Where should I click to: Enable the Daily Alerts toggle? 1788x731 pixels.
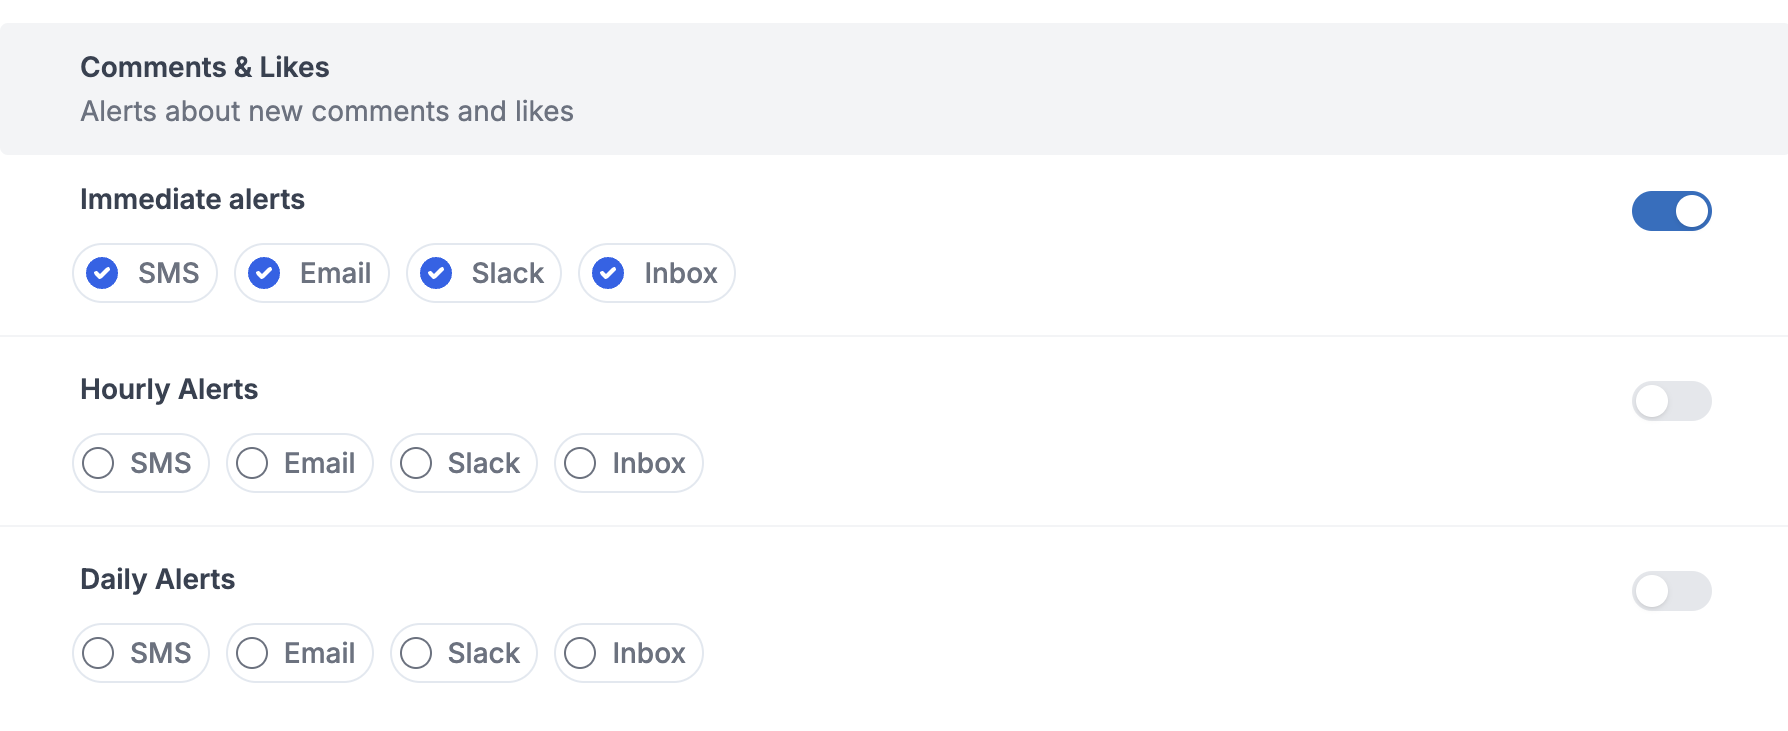1672,591
